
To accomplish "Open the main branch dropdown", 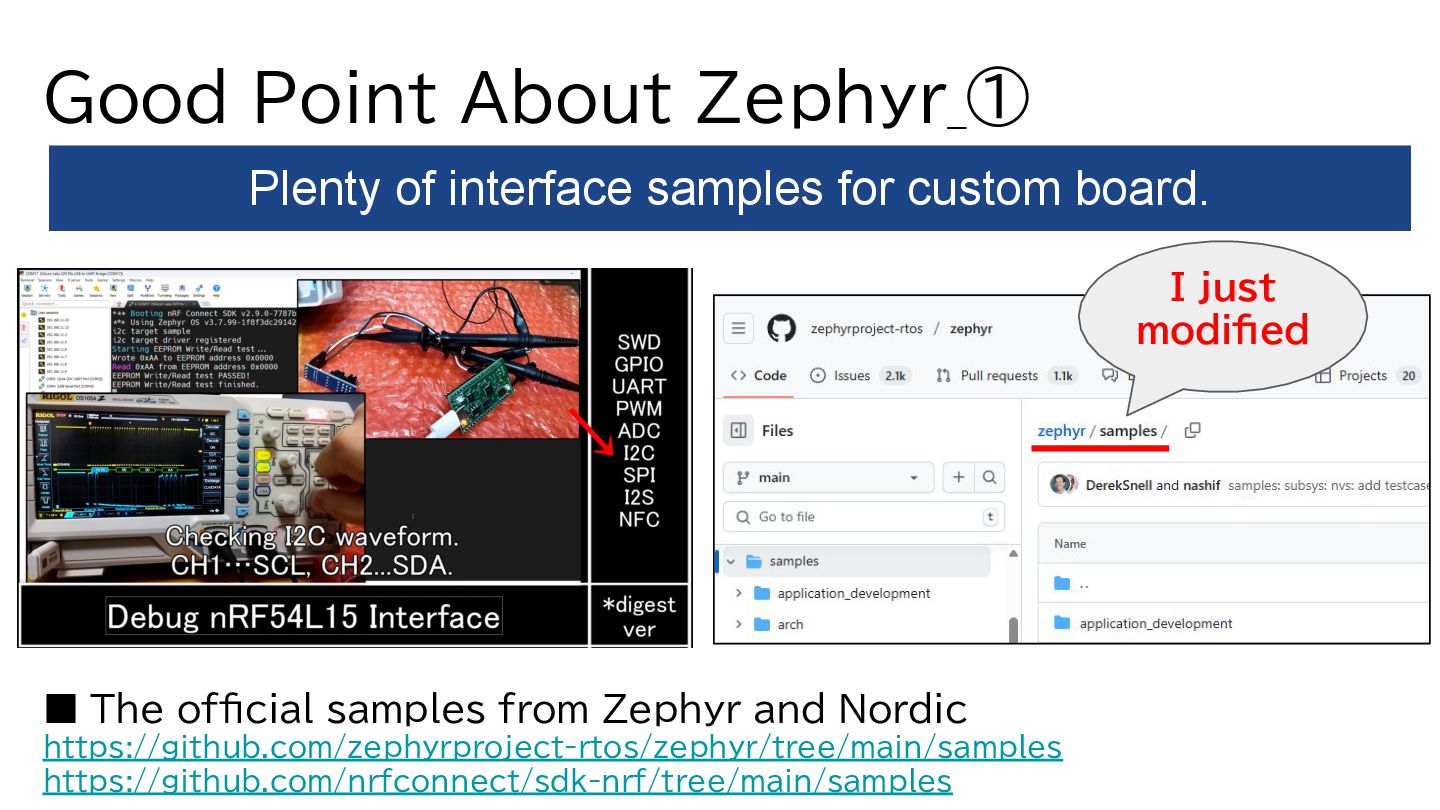I will point(828,477).
